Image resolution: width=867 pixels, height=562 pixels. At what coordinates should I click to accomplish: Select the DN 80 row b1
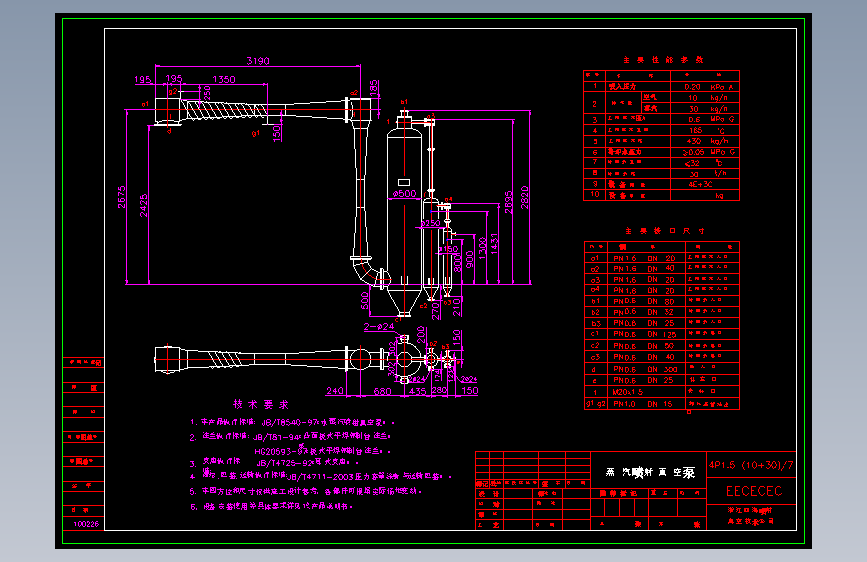[662, 301]
